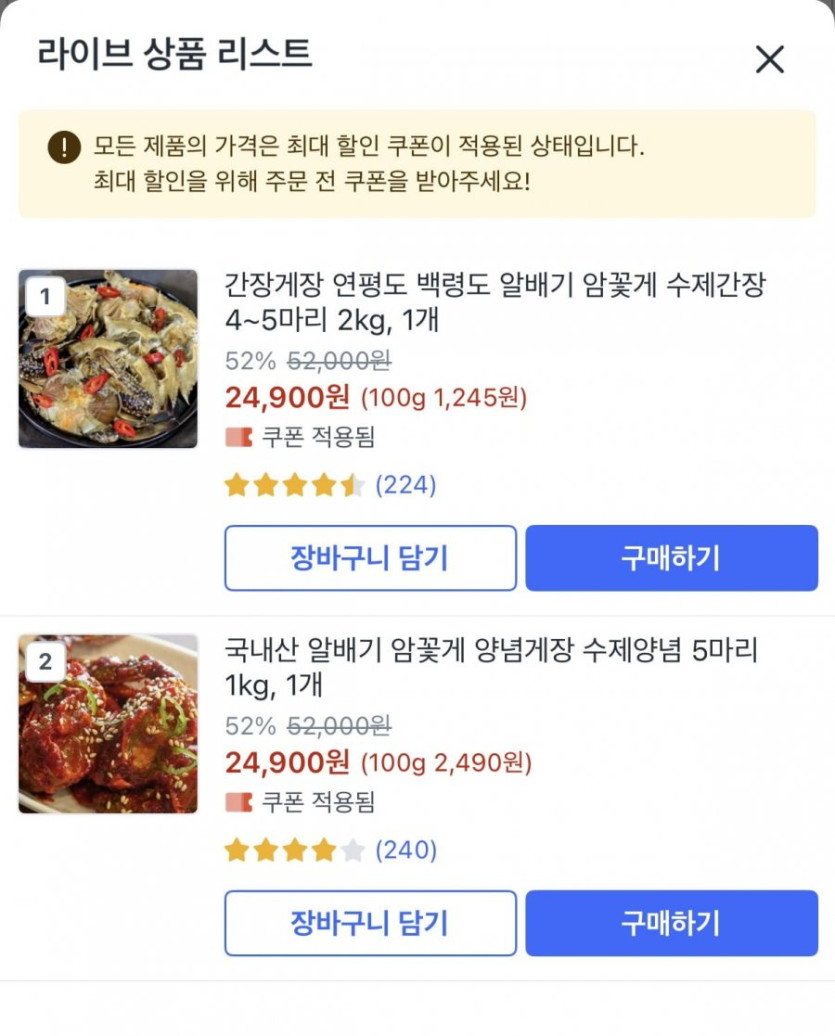The width and height of the screenshot is (835, 1036).
Task: Click star rating of first product
Action: point(294,486)
